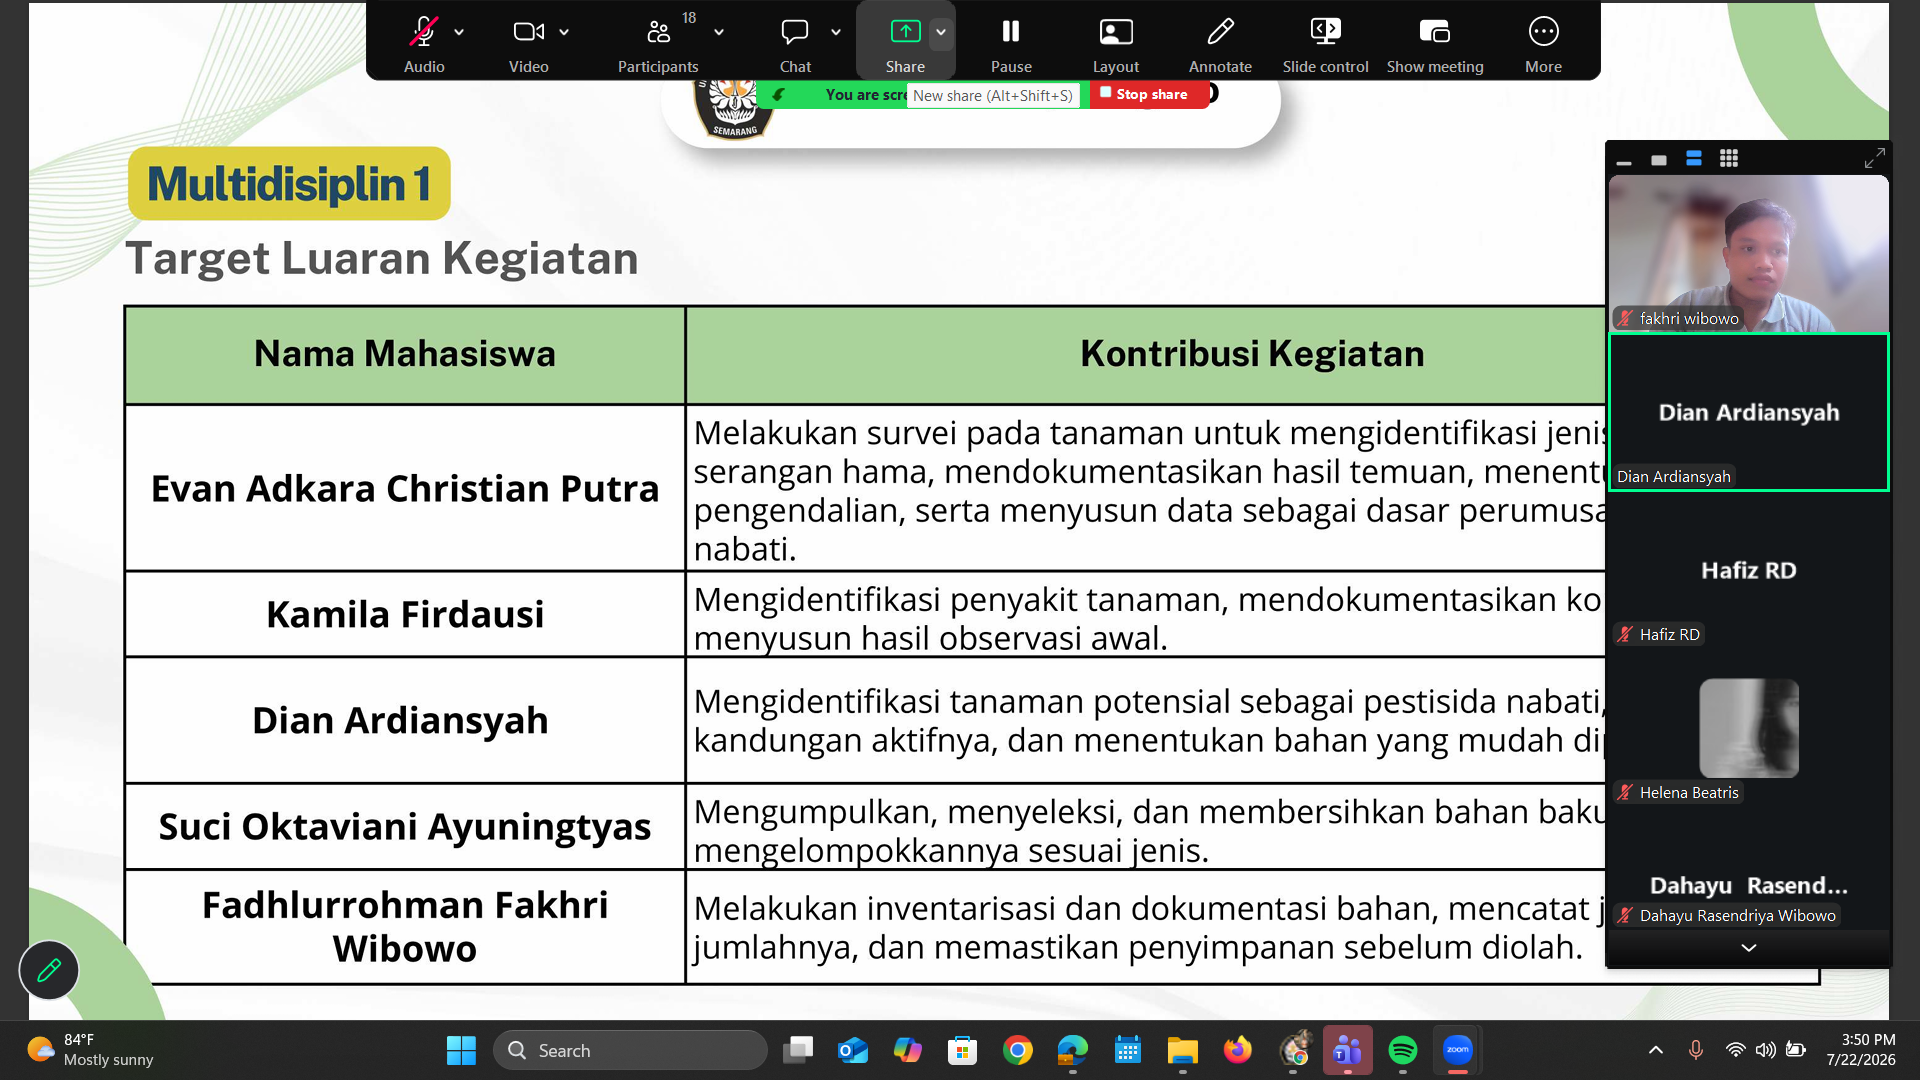Open Spotify from the taskbar
Viewport: 1920px width, 1080px height.
[1403, 1050]
